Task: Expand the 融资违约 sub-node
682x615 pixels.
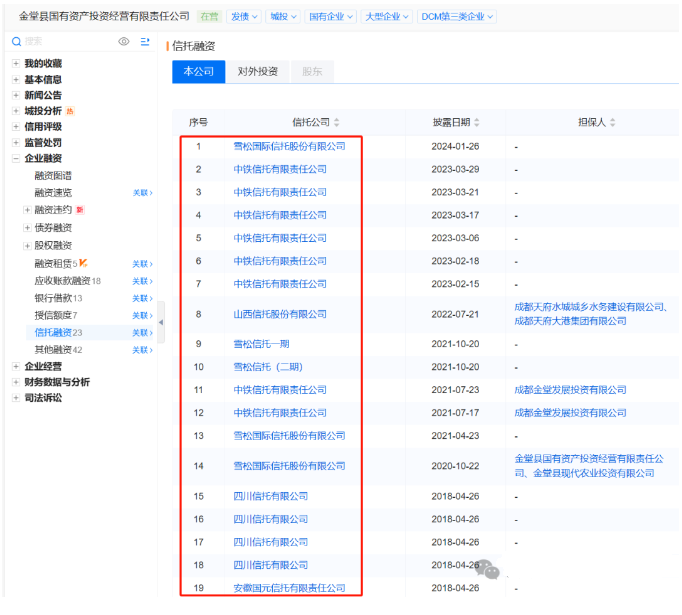Action: coord(27,210)
